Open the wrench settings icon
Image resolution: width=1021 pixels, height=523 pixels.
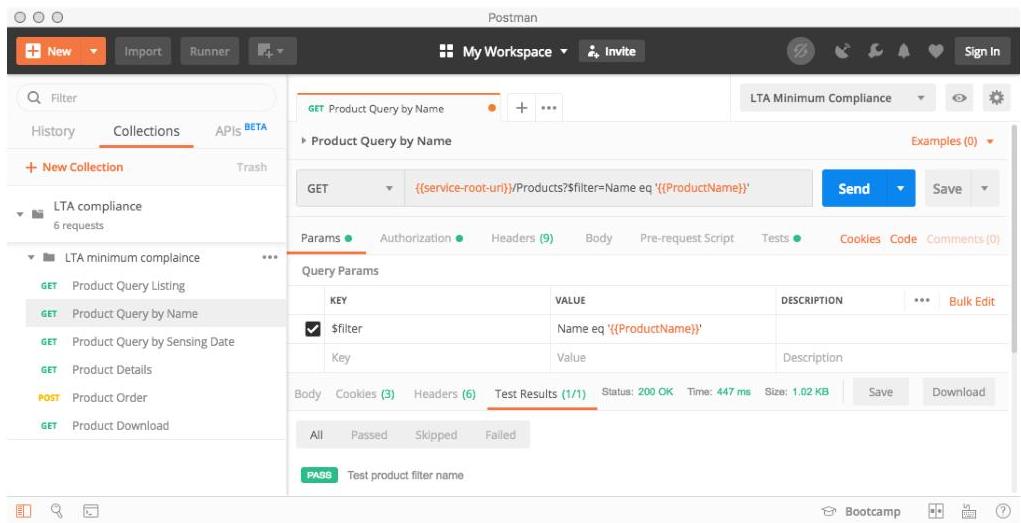(x=875, y=51)
